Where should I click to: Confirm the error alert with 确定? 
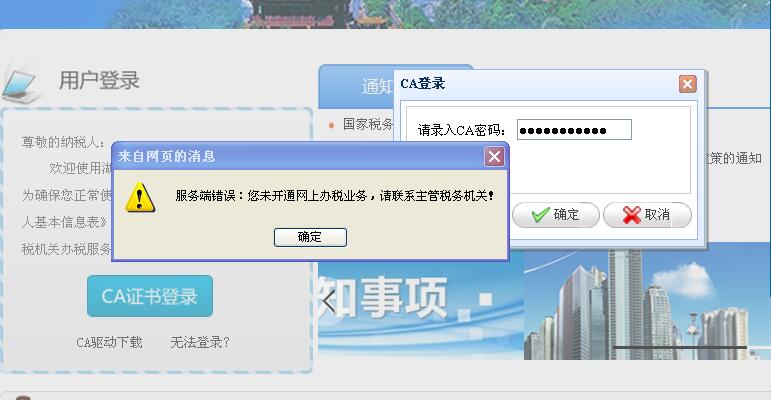310,237
